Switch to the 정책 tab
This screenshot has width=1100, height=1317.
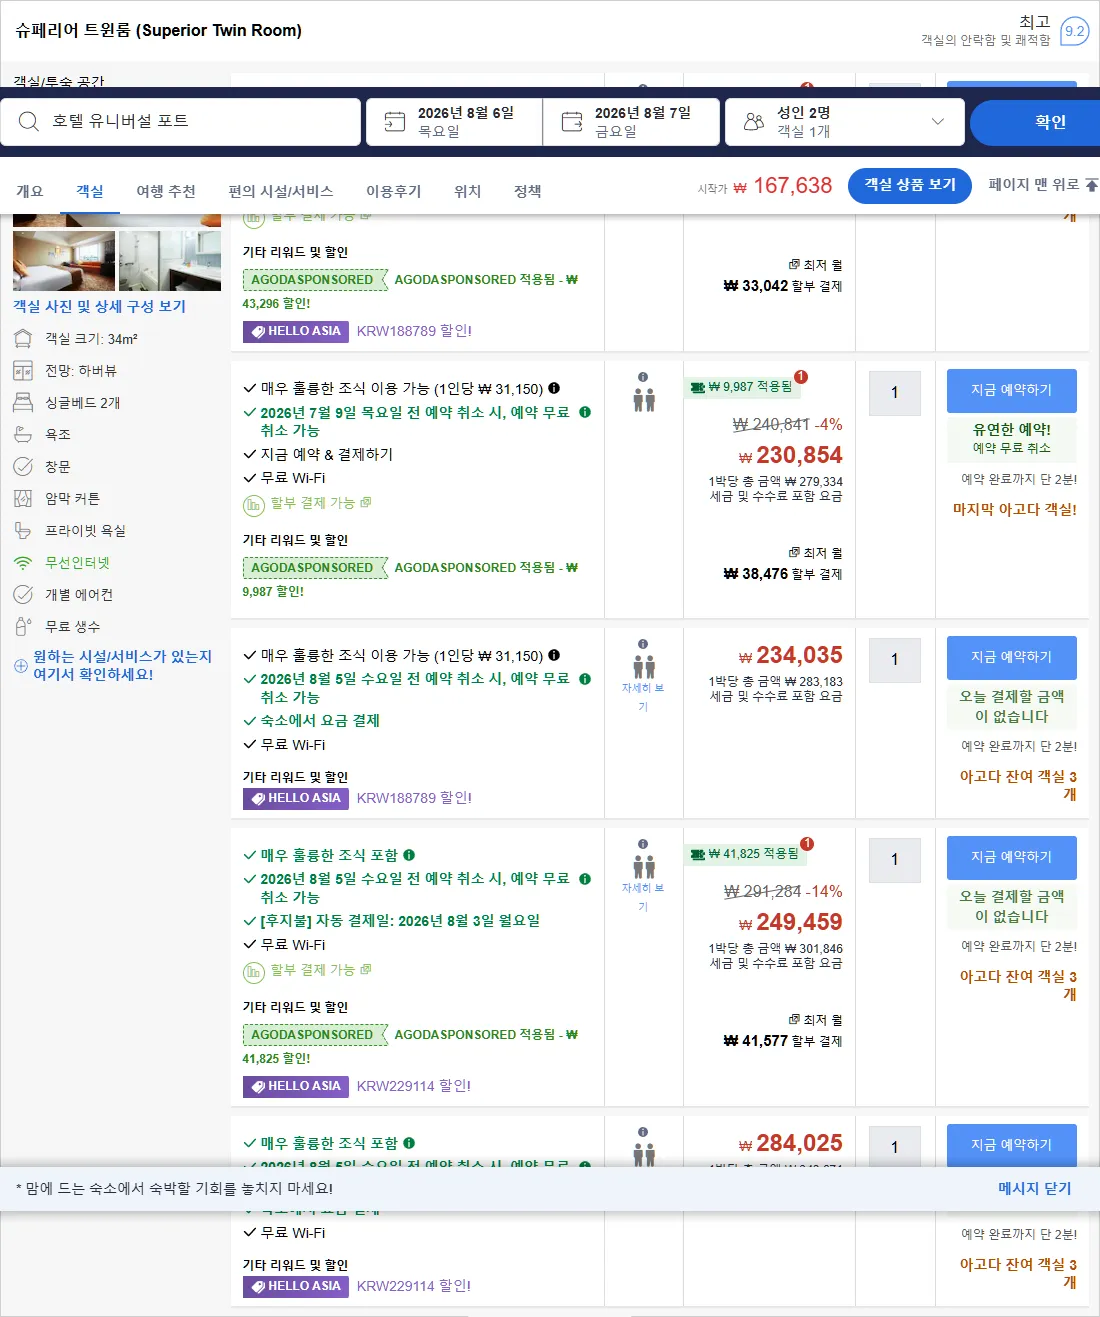pyautogui.click(x=528, y=191)
